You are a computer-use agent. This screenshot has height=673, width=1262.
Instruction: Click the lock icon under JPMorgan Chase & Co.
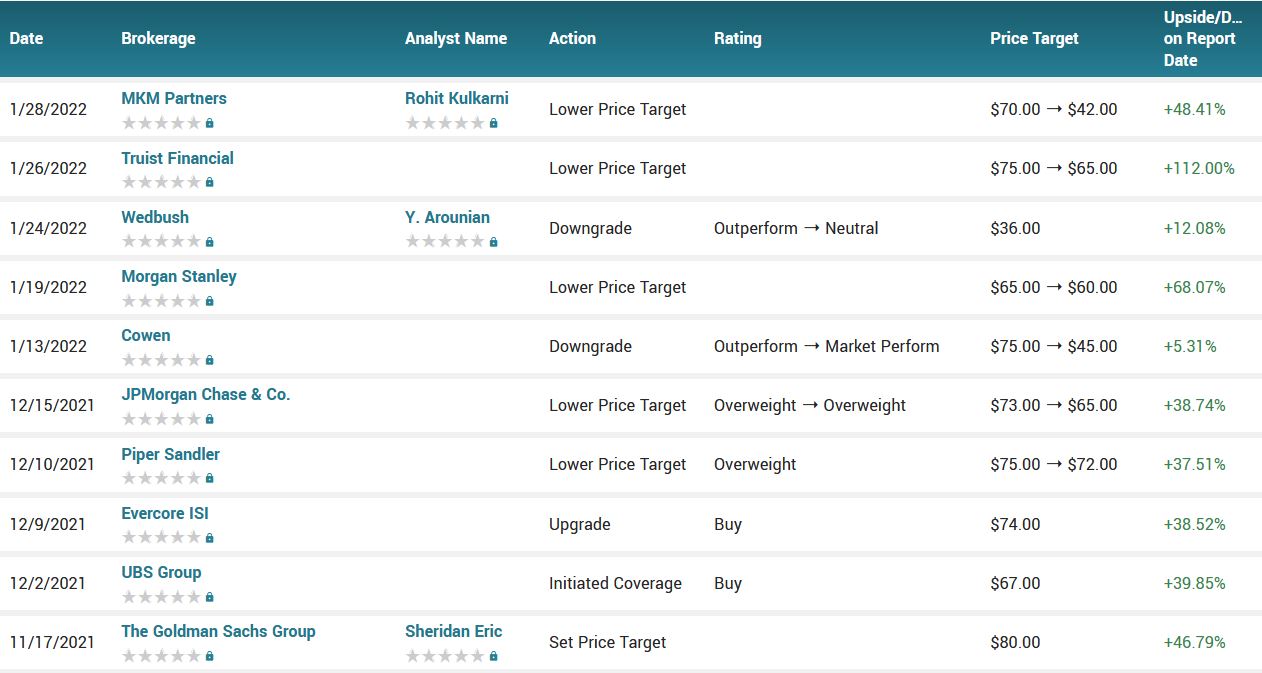point(209,419)
